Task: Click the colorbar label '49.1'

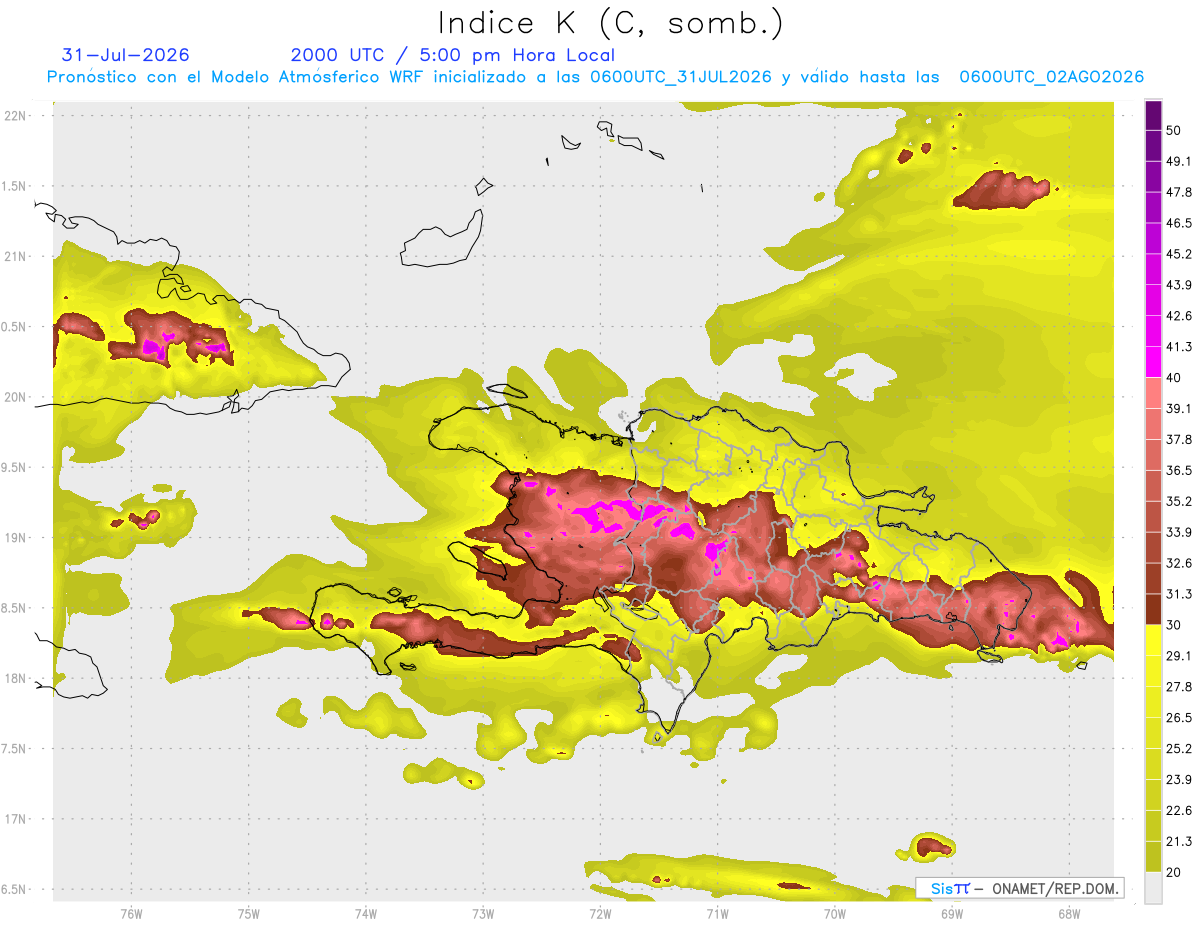Action: coord(1178,161)
